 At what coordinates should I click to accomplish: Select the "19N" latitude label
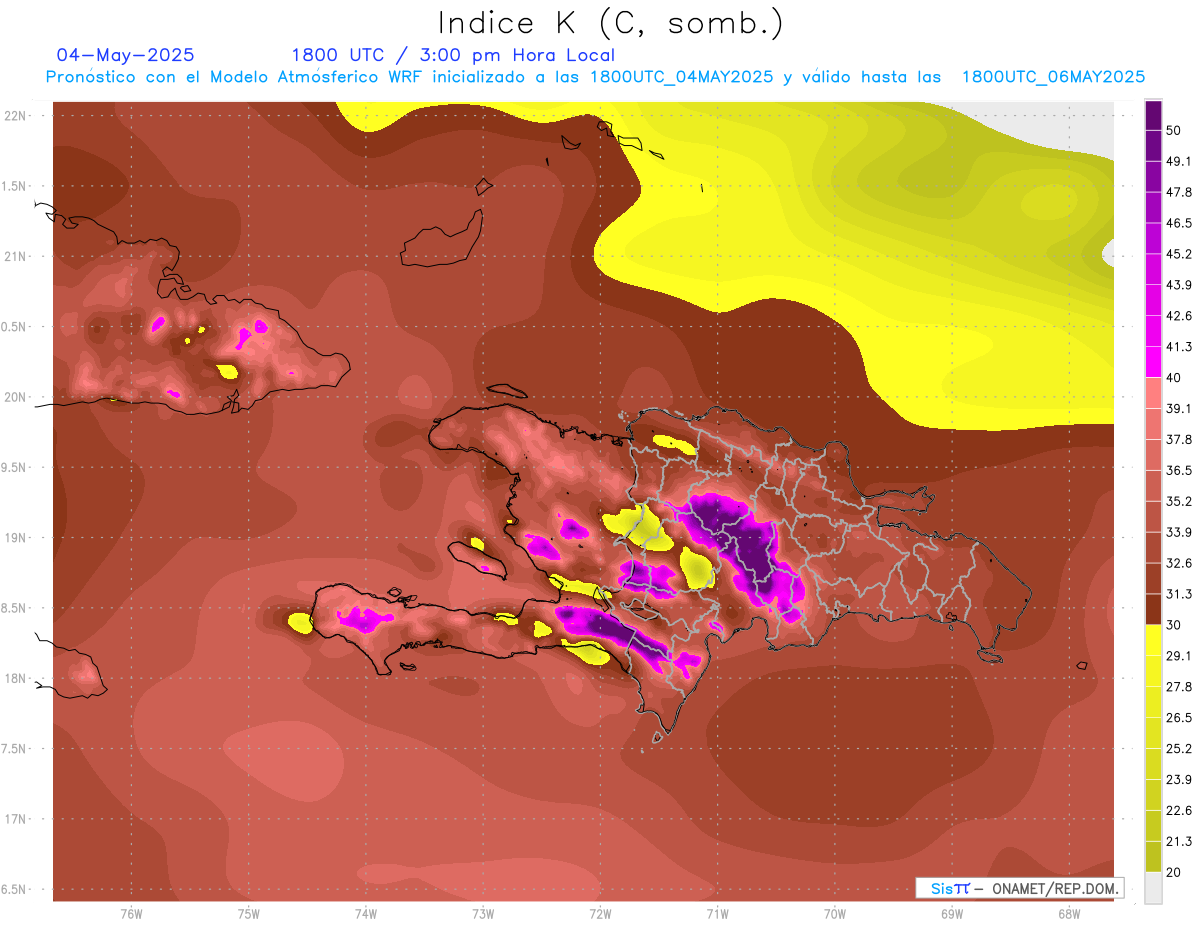click(16, 538)
